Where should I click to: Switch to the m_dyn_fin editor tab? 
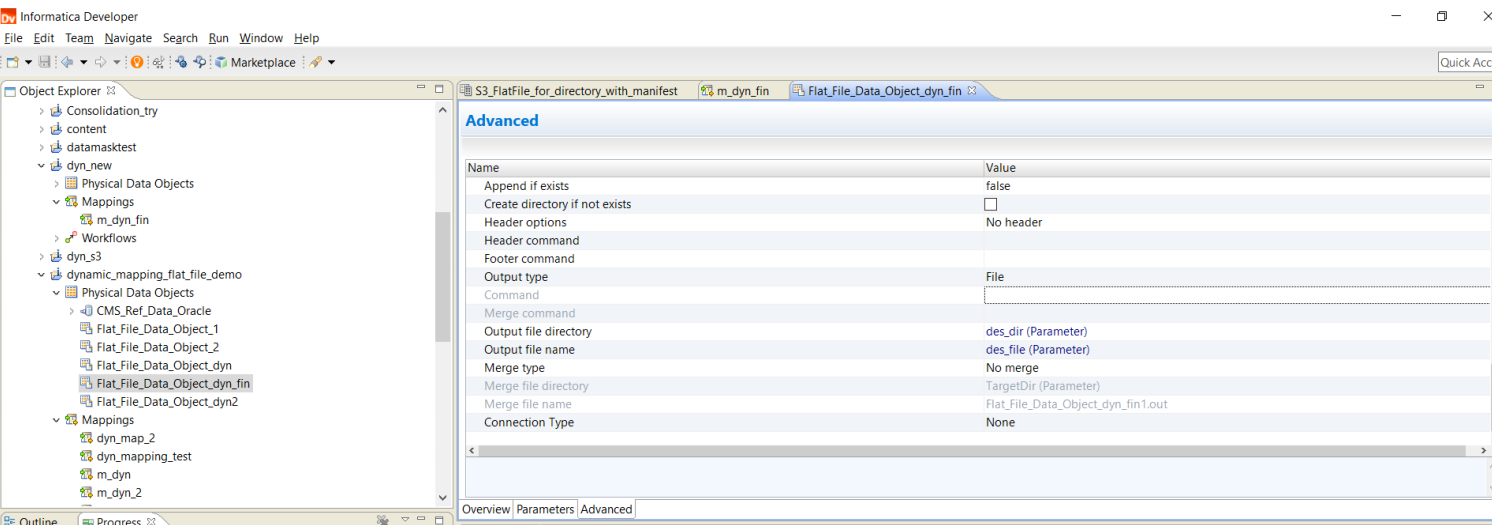click(x=734, y=91)
